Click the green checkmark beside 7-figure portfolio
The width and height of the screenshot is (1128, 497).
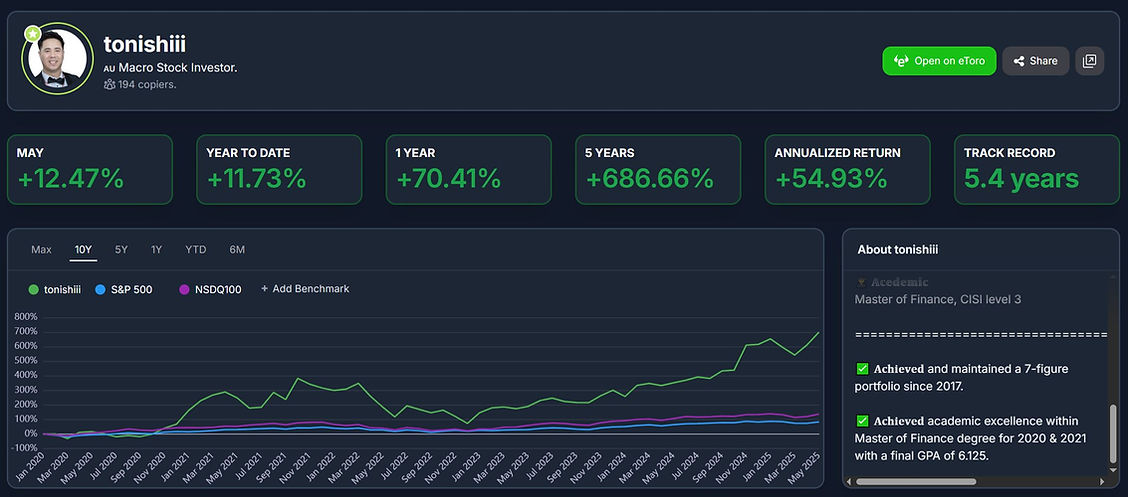tap(863, 369)
